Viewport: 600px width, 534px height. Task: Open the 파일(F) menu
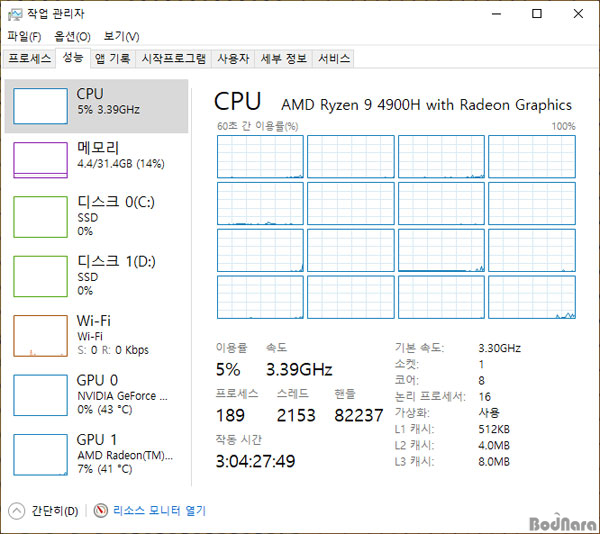pyautogui.click(x=24, y=37)
